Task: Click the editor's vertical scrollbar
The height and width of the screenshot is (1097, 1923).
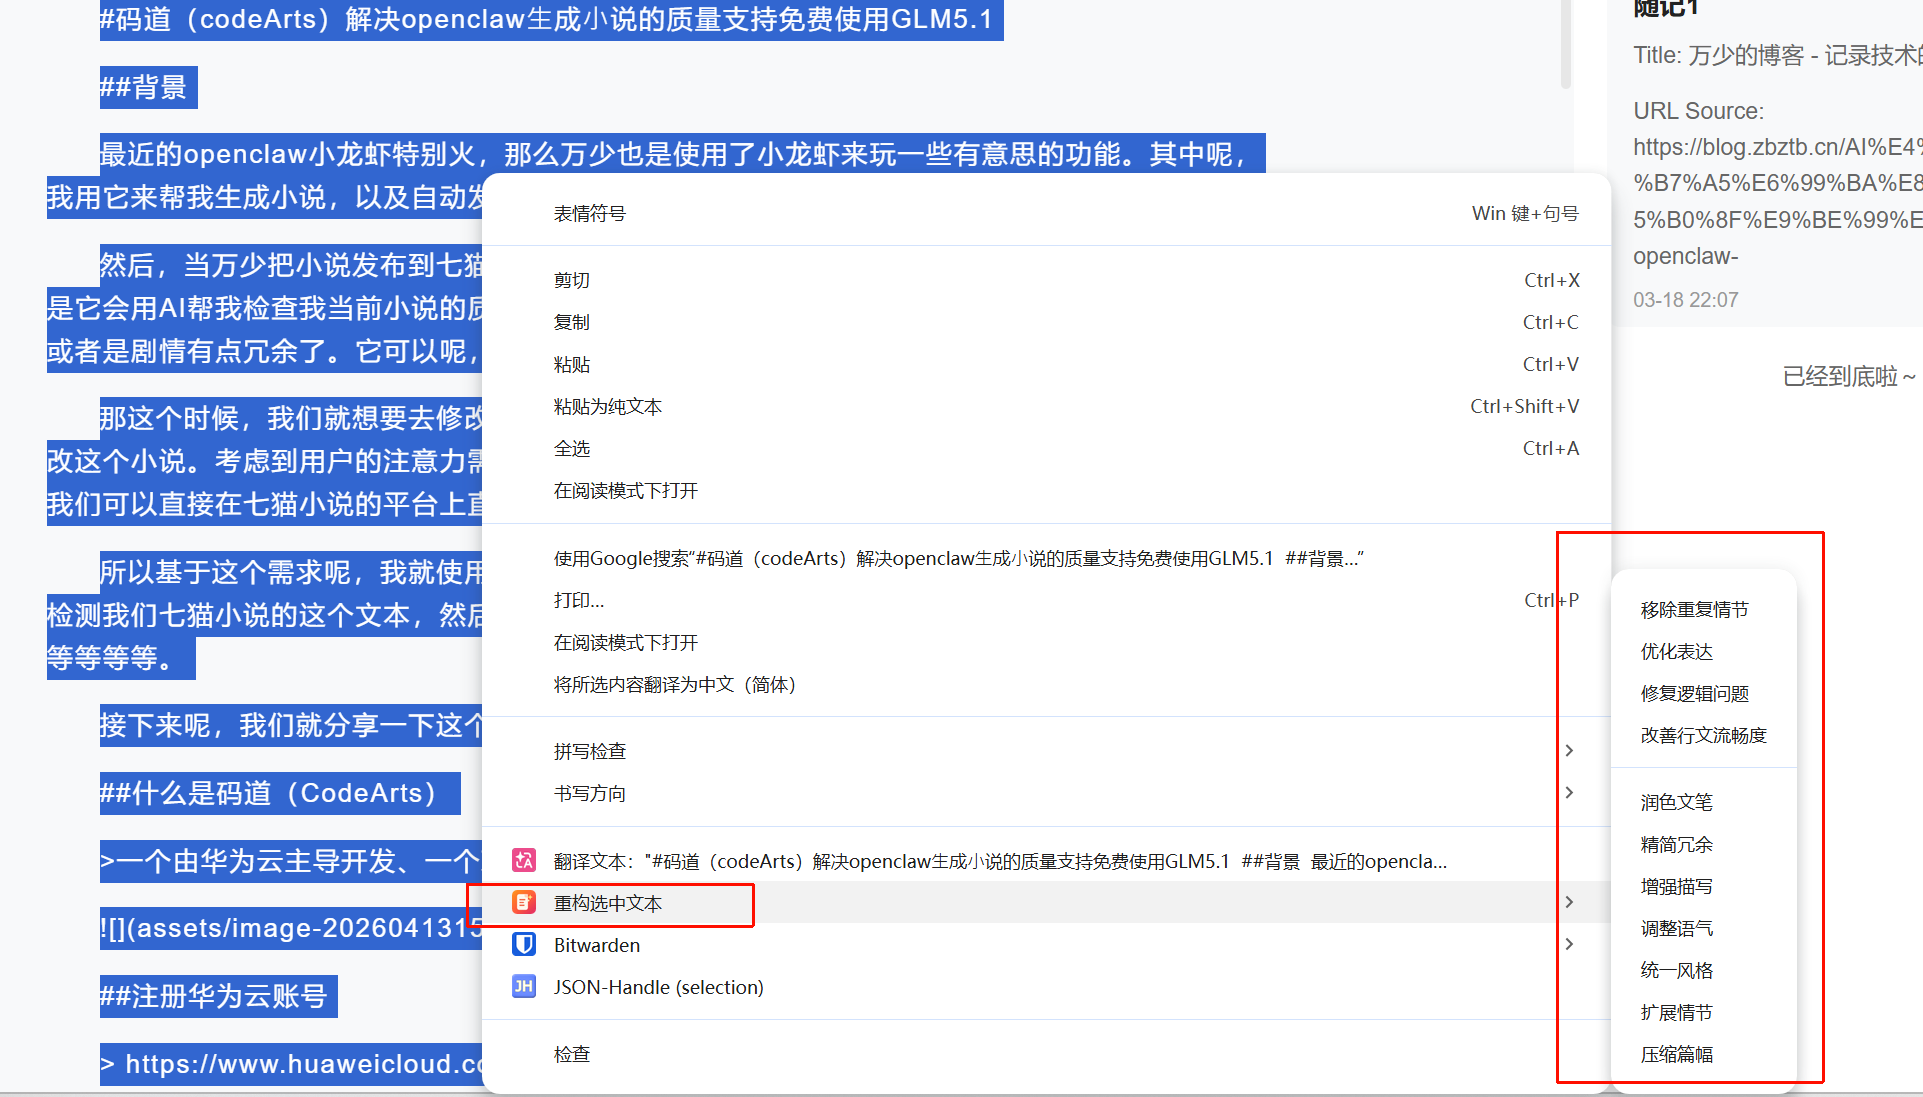Action: (1565, 45)
